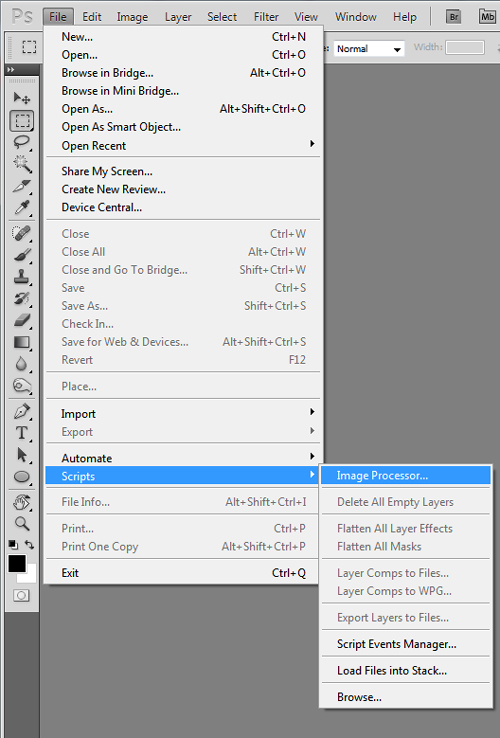This screenshot has height=738, width=500.
Task: Launch Image Processor... script
Action: (406, 475)
